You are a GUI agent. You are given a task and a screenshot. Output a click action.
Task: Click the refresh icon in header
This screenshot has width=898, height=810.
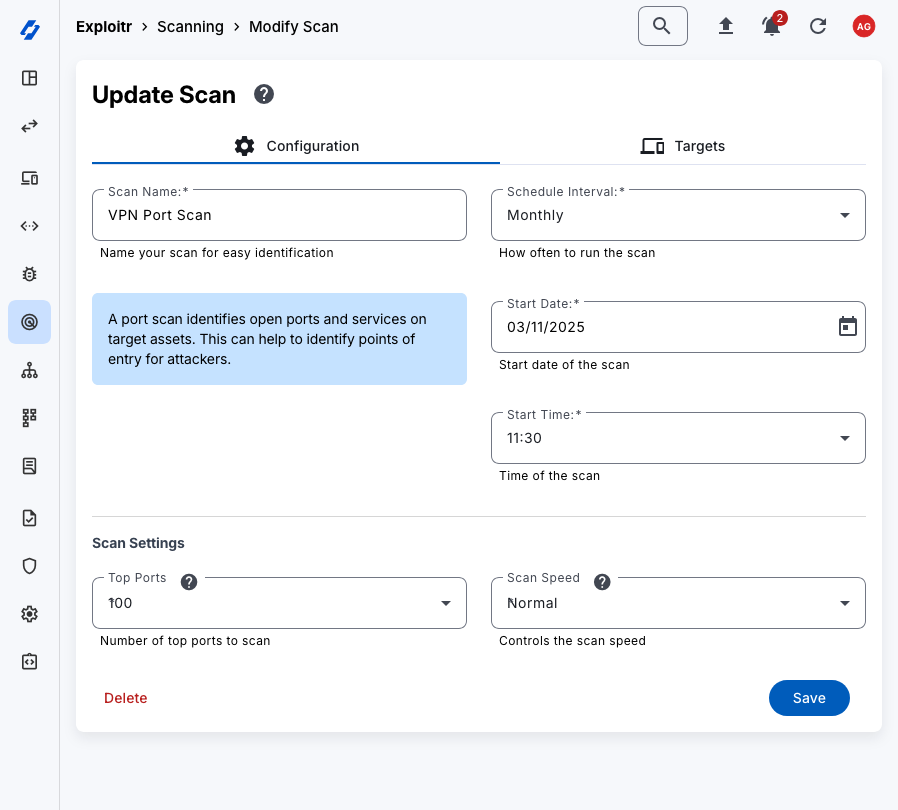tap(818, 27)
